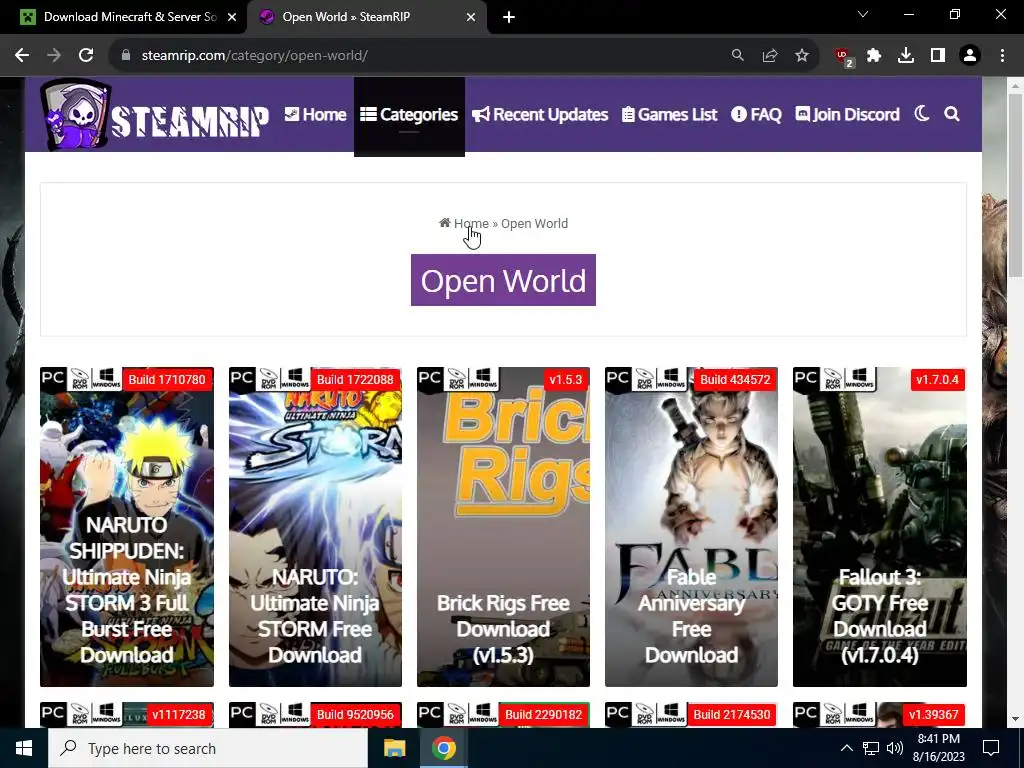Image resolution: width=1024 pixels, height=768 pixels.
Task: Open the Games List page
Action: [x=669, y=114]
